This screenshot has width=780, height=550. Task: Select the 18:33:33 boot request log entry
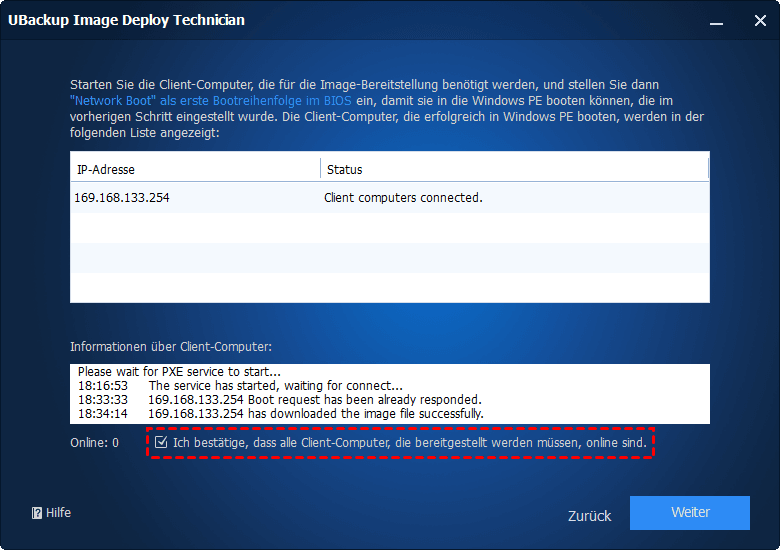280,400
